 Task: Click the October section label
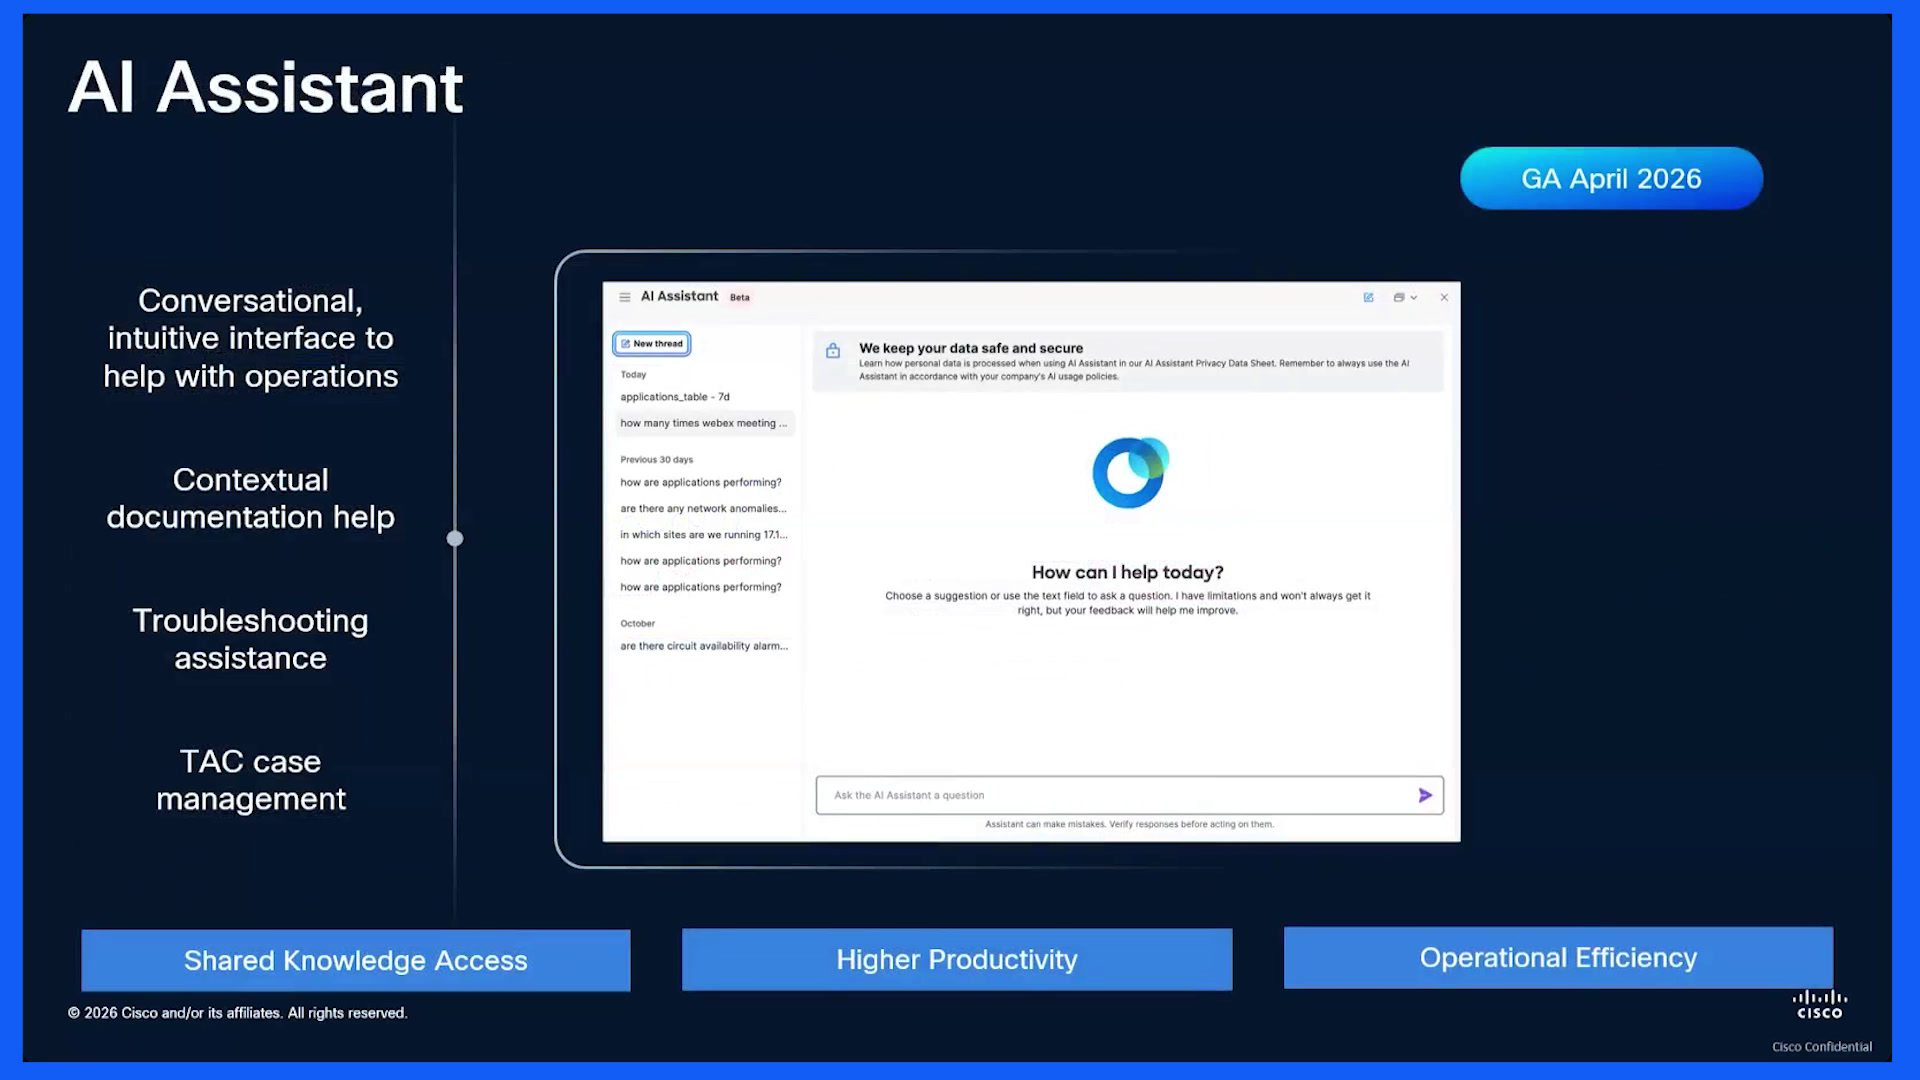[x=637, y=623]
